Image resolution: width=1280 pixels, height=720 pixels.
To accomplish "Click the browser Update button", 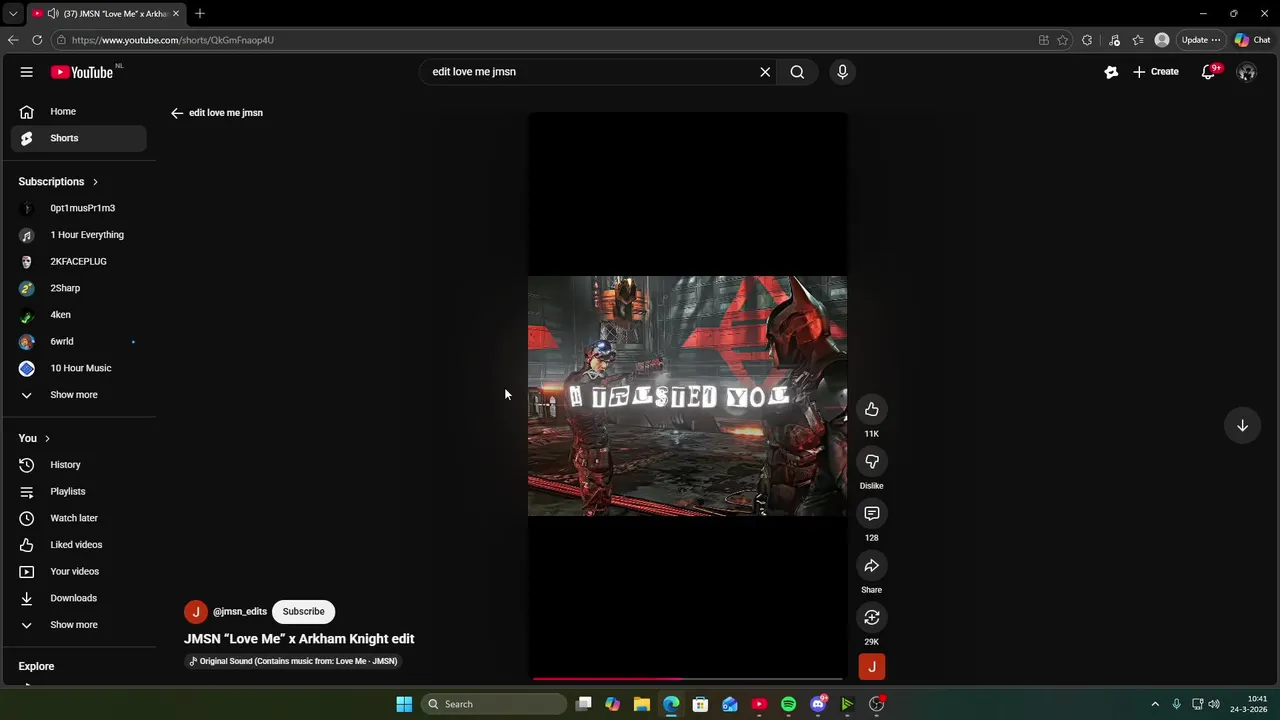I will pyautogui.click(x=1200, y=40).
